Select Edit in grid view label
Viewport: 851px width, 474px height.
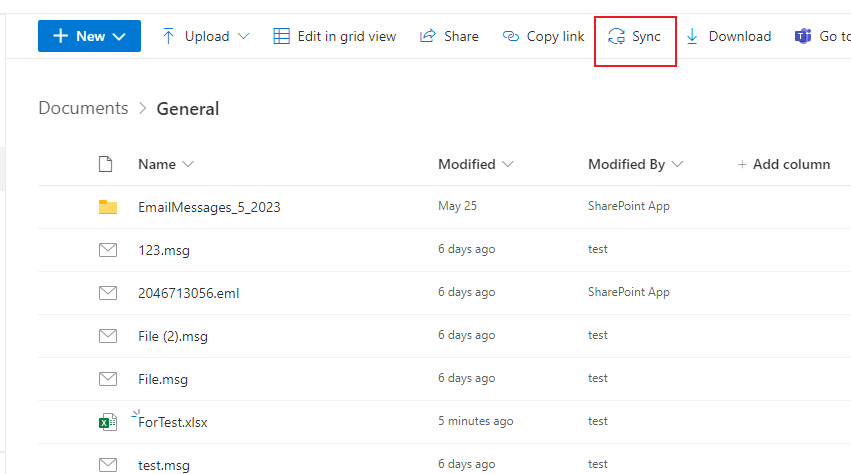point(347,36)
